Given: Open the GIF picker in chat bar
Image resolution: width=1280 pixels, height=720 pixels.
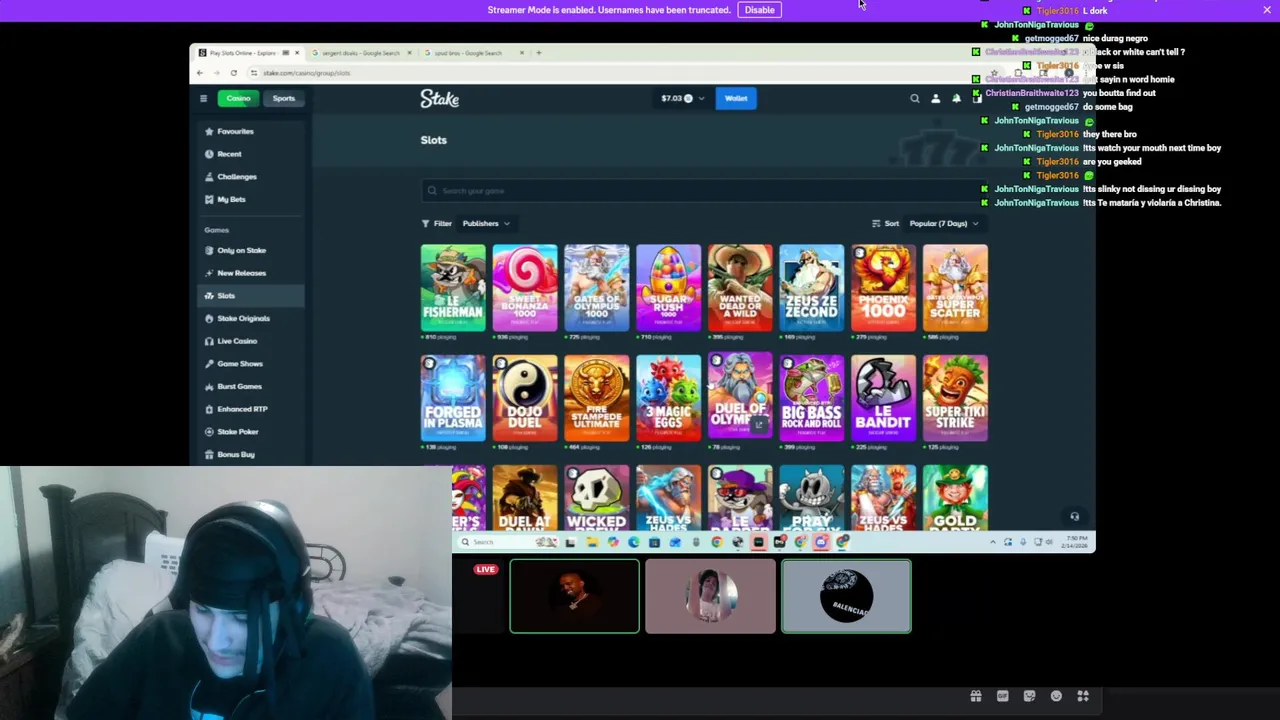Looking at the screenshot, I should 1003,696.
